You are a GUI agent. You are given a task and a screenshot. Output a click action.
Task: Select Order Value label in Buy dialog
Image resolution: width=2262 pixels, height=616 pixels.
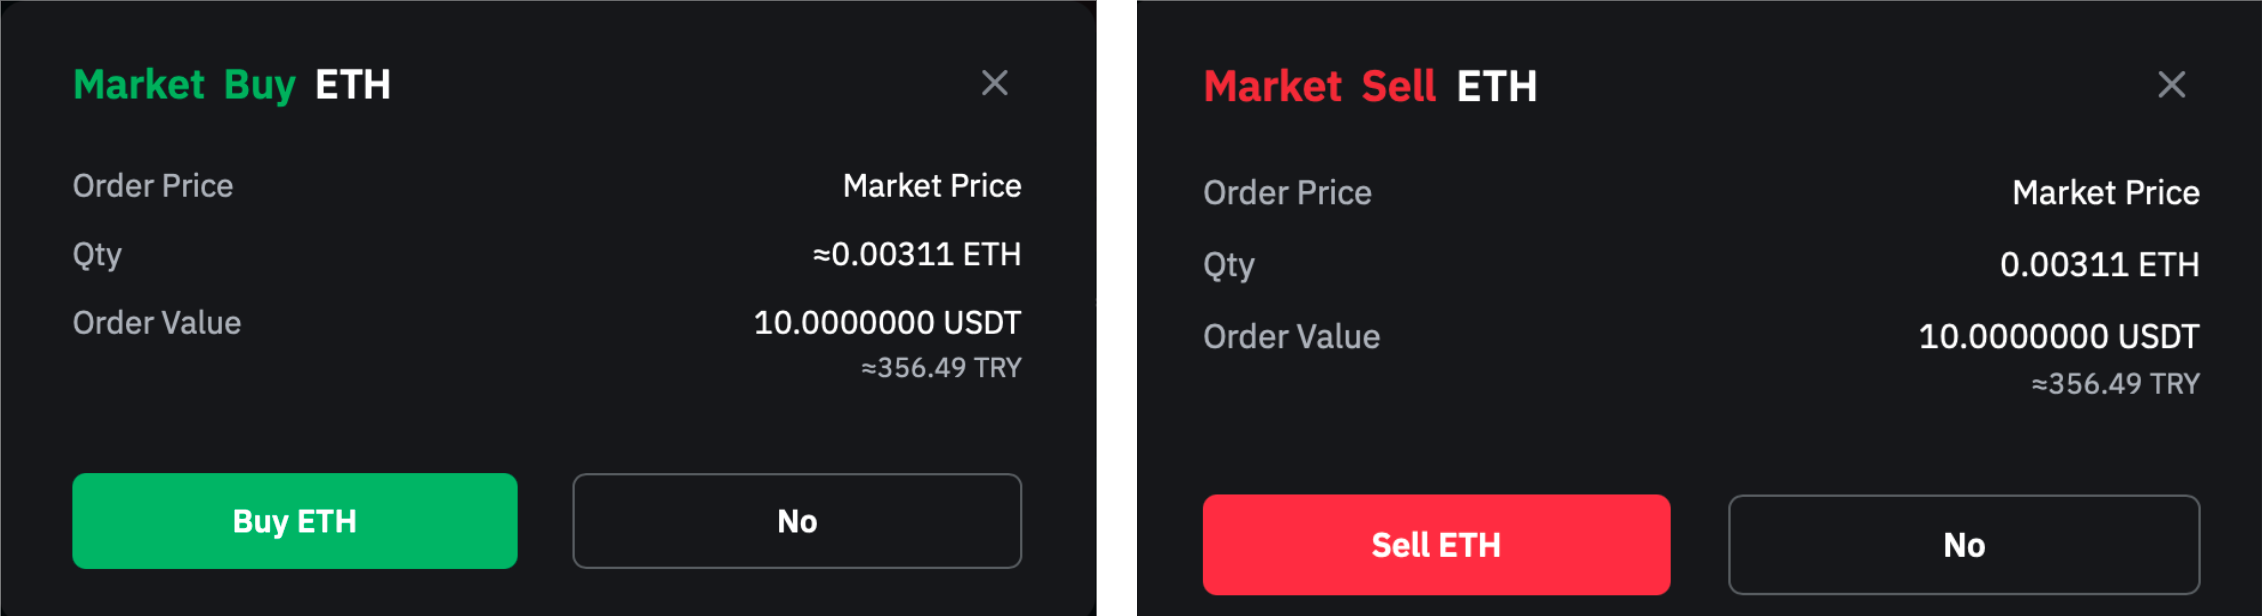pos(157,323)
